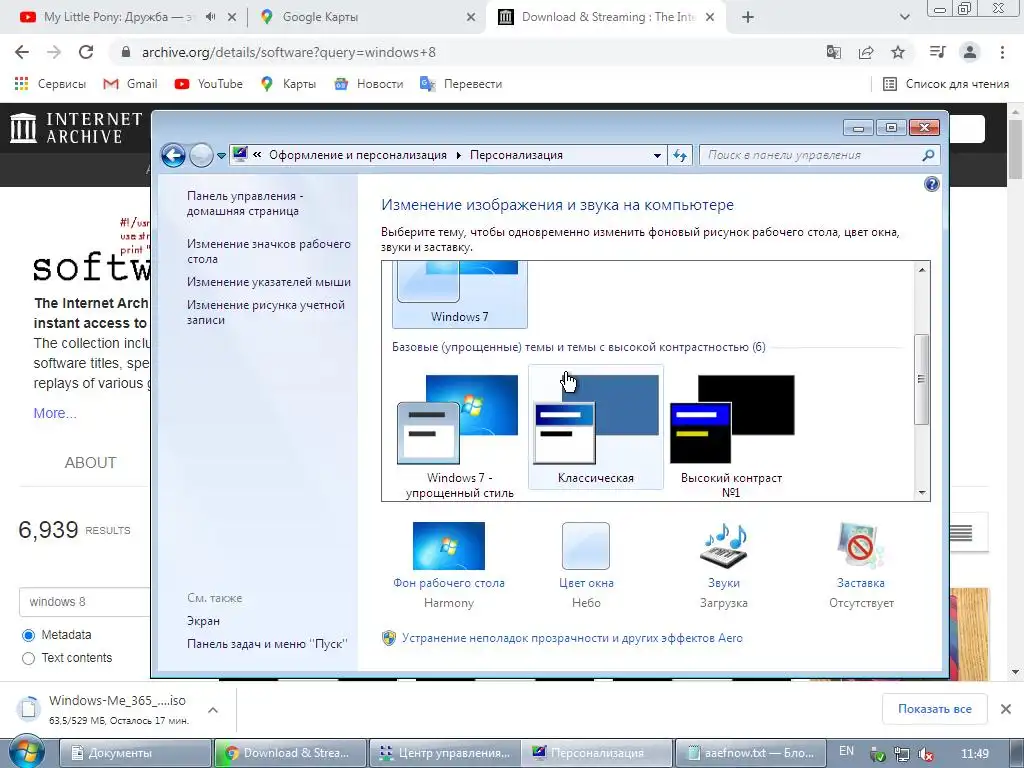Expand Chrome tab search chevron

coord(904,18)
